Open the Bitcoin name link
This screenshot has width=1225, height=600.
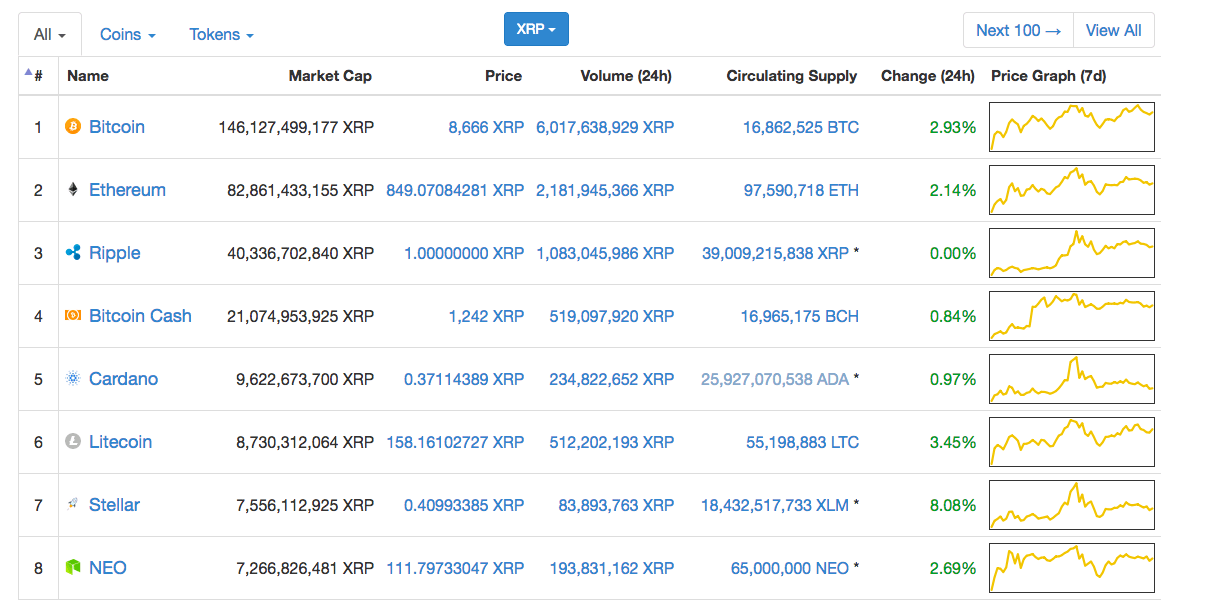(x=117, y=127)
